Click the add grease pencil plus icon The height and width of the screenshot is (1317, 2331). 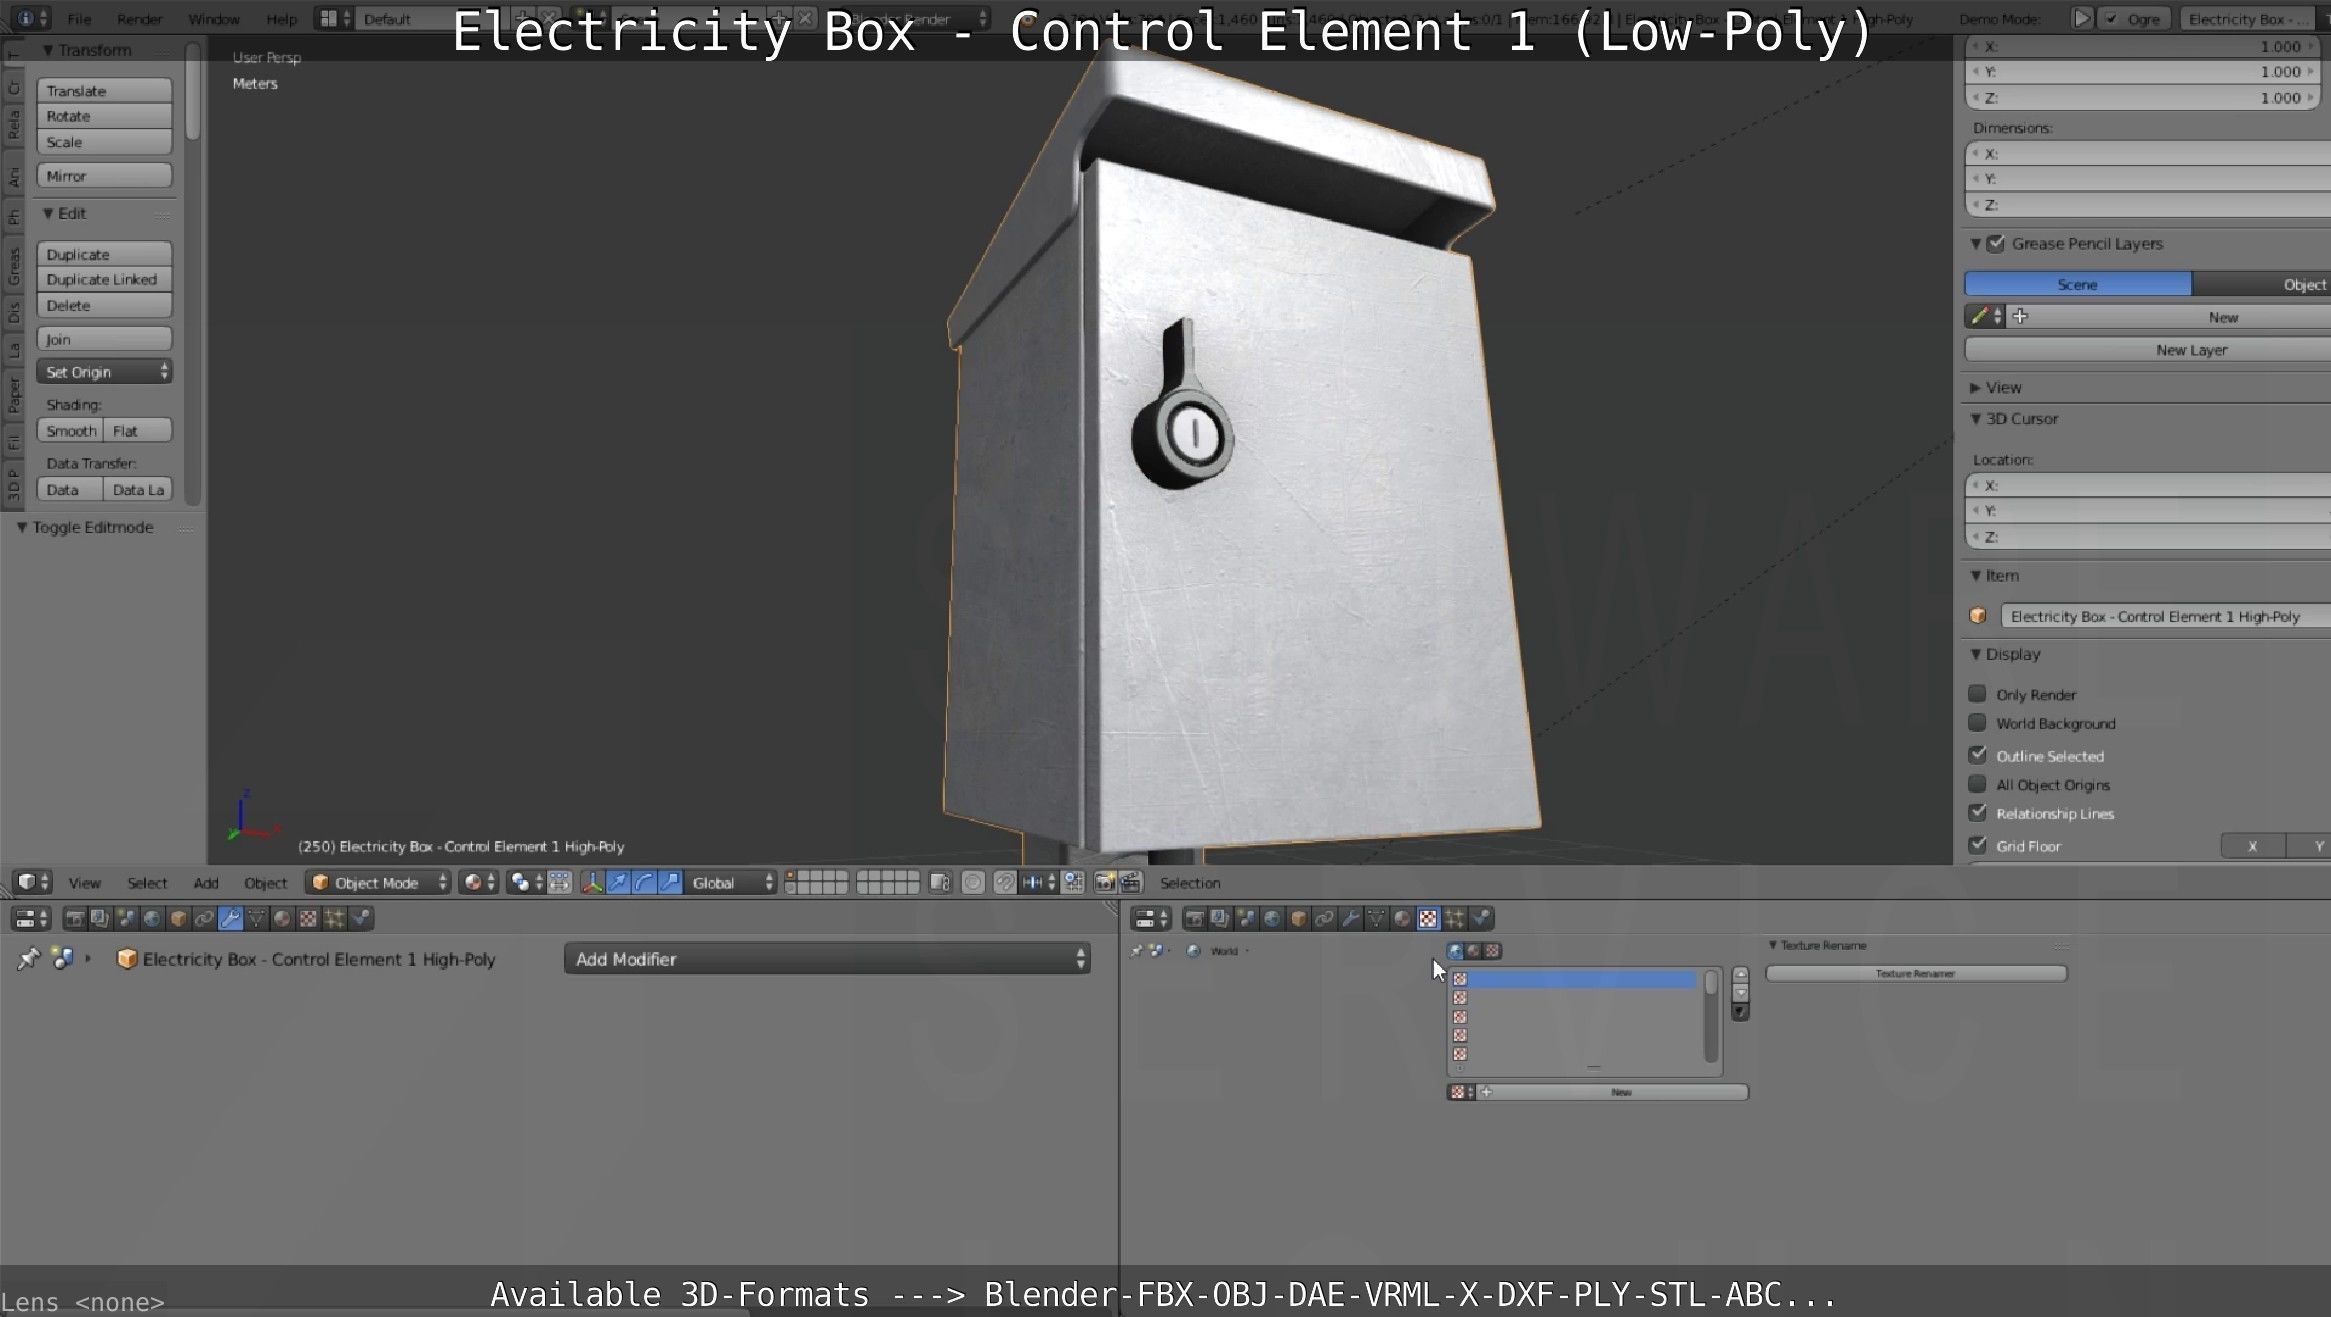(2020, 316)
